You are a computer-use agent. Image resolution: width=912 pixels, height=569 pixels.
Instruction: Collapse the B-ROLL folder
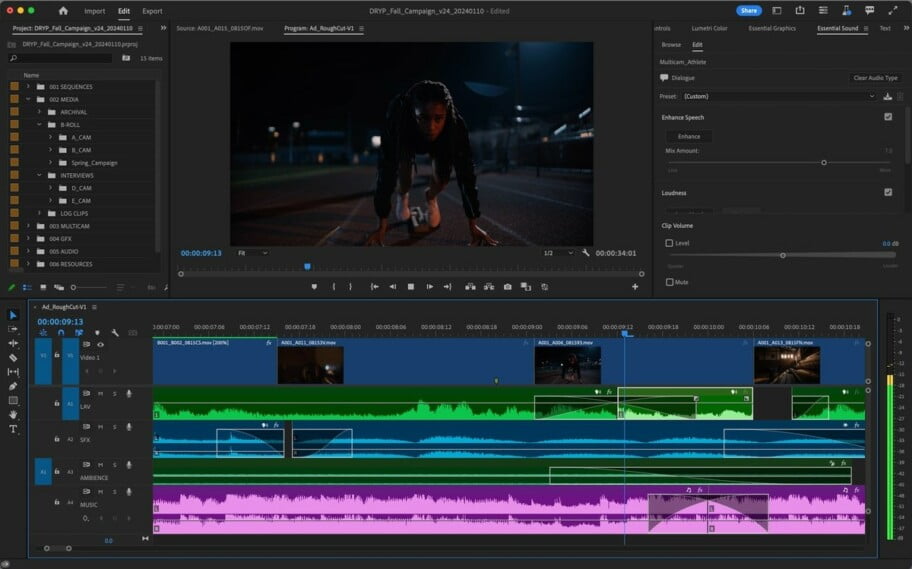(39, 125)
